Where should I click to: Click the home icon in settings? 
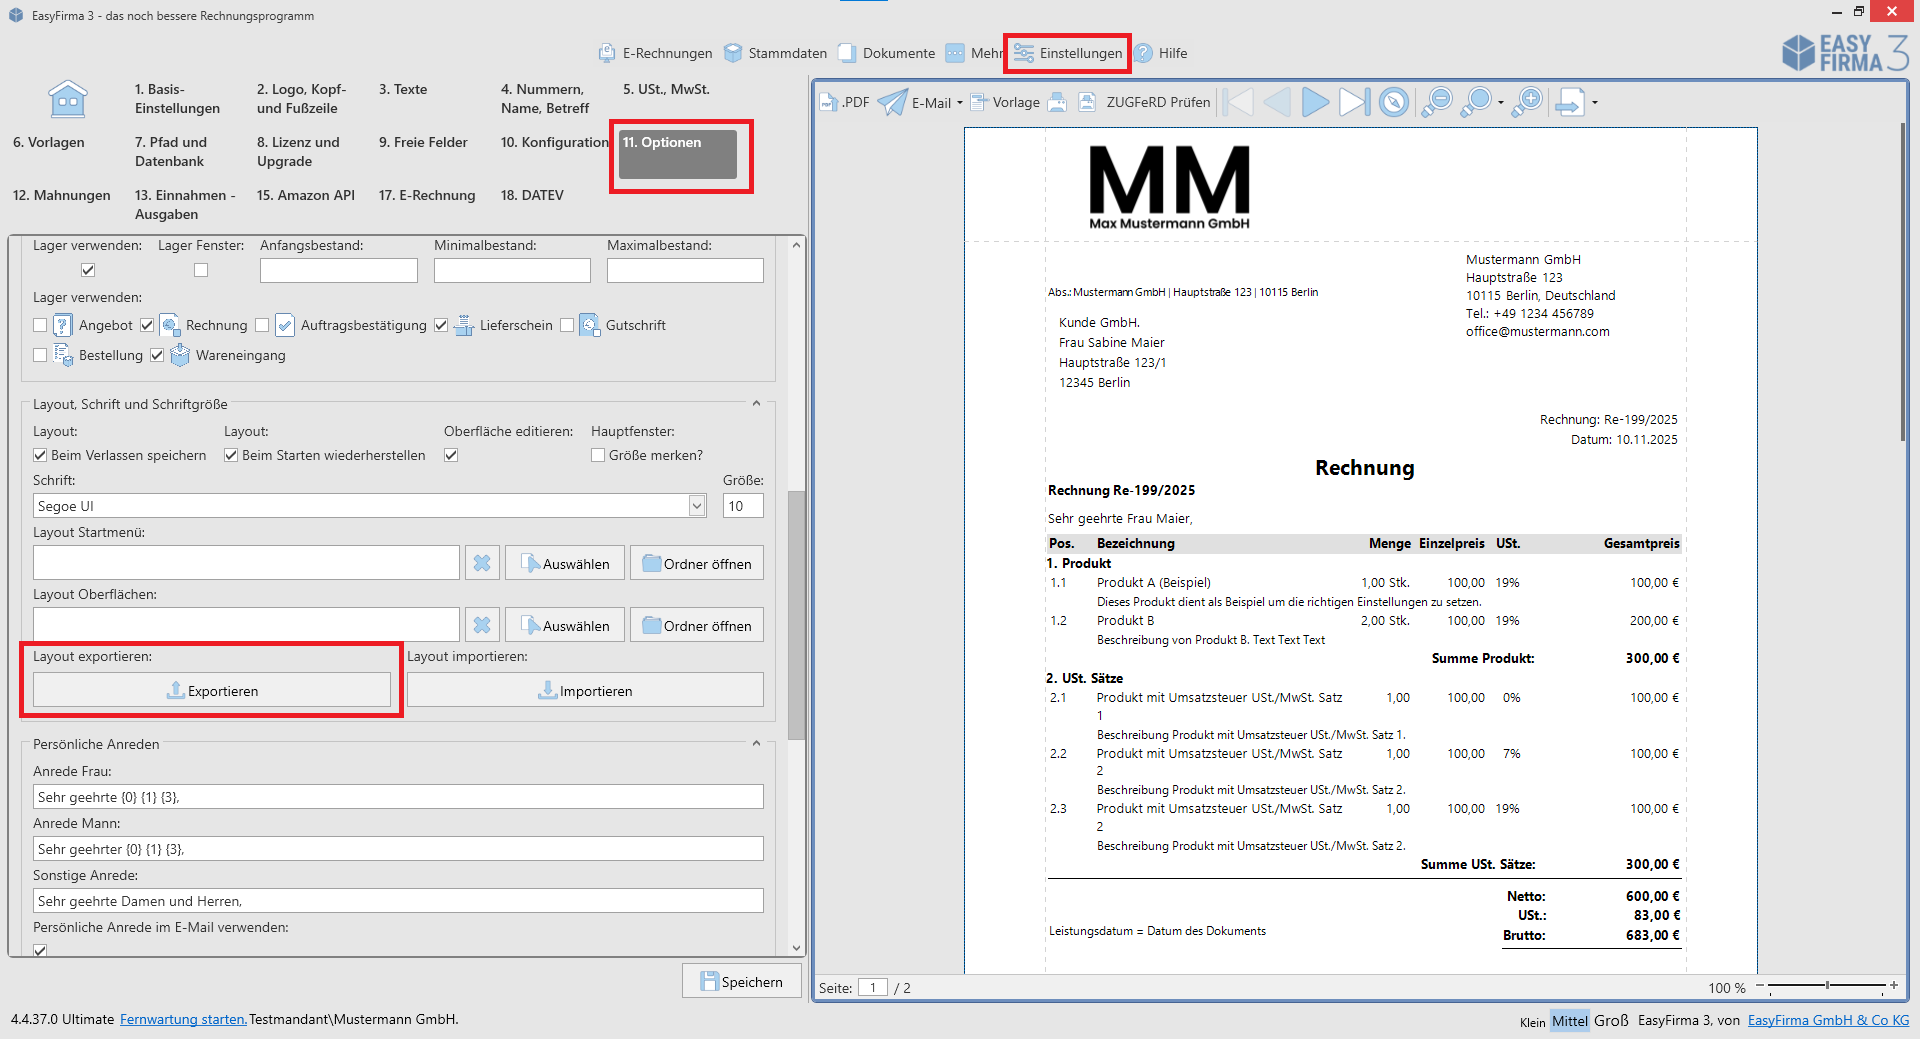pos(67,100)
